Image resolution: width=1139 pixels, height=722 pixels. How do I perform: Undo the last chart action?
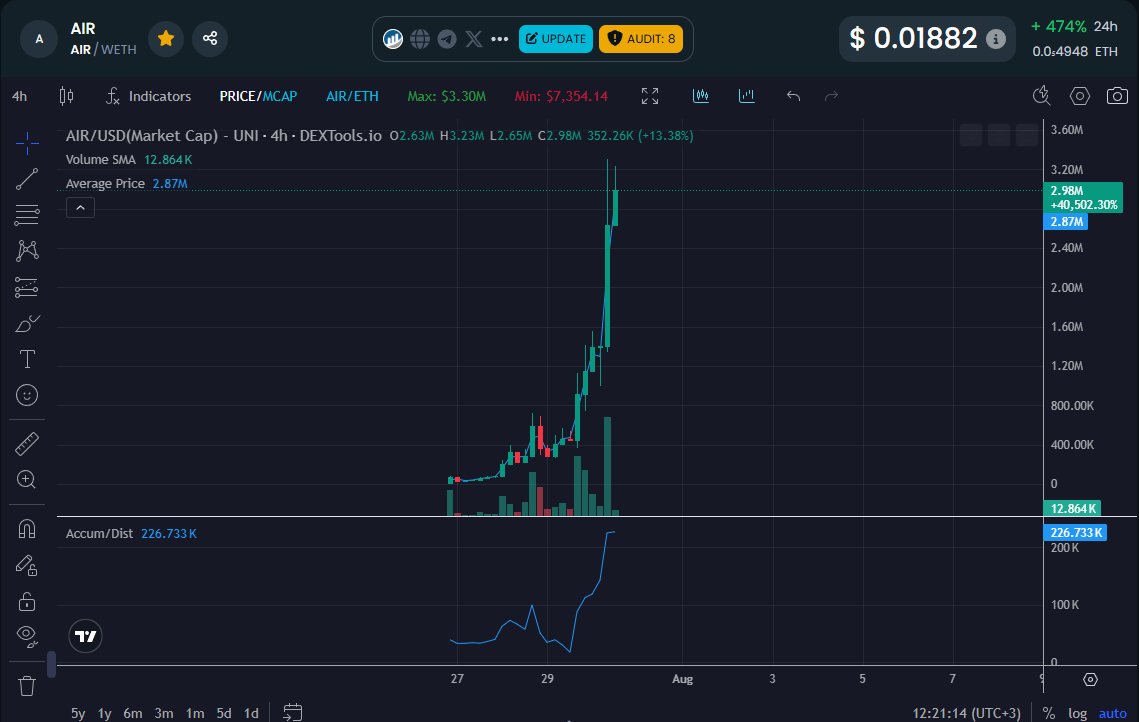click(793, 96)
